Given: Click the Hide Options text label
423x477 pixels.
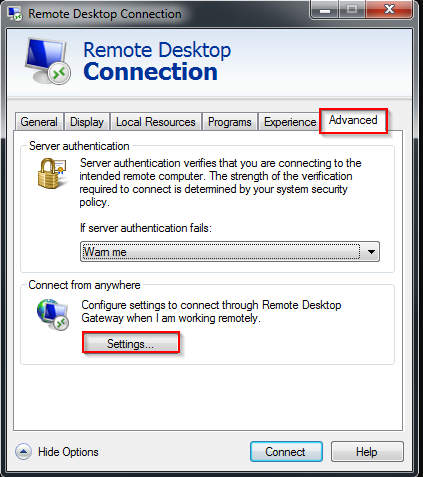Looking at the screenshot, I should pyautogui.click(x=68, y=452).
